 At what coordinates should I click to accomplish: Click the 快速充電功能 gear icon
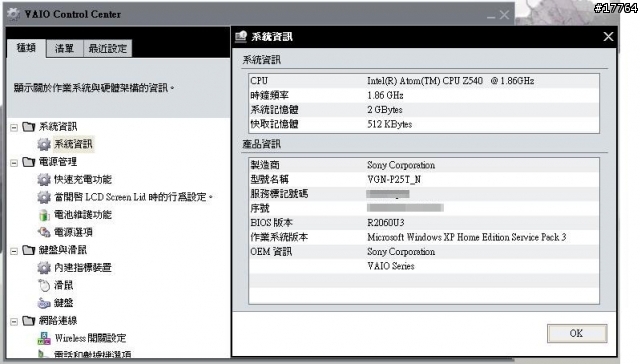click(x=44, y=180)
